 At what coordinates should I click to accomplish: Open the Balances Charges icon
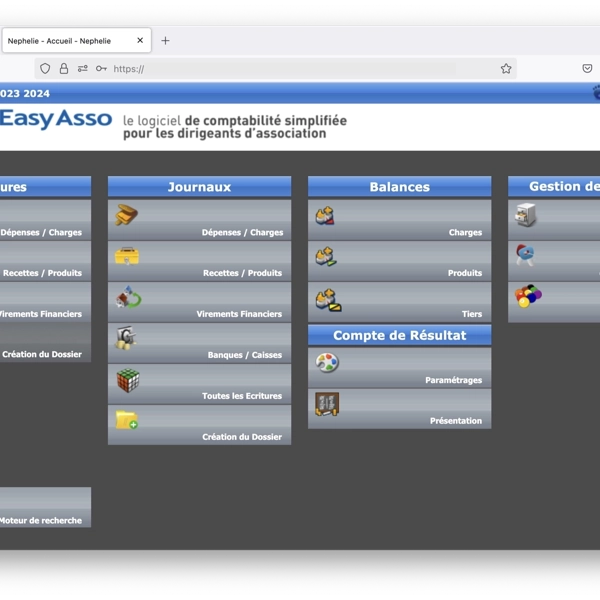click(325, 215)
